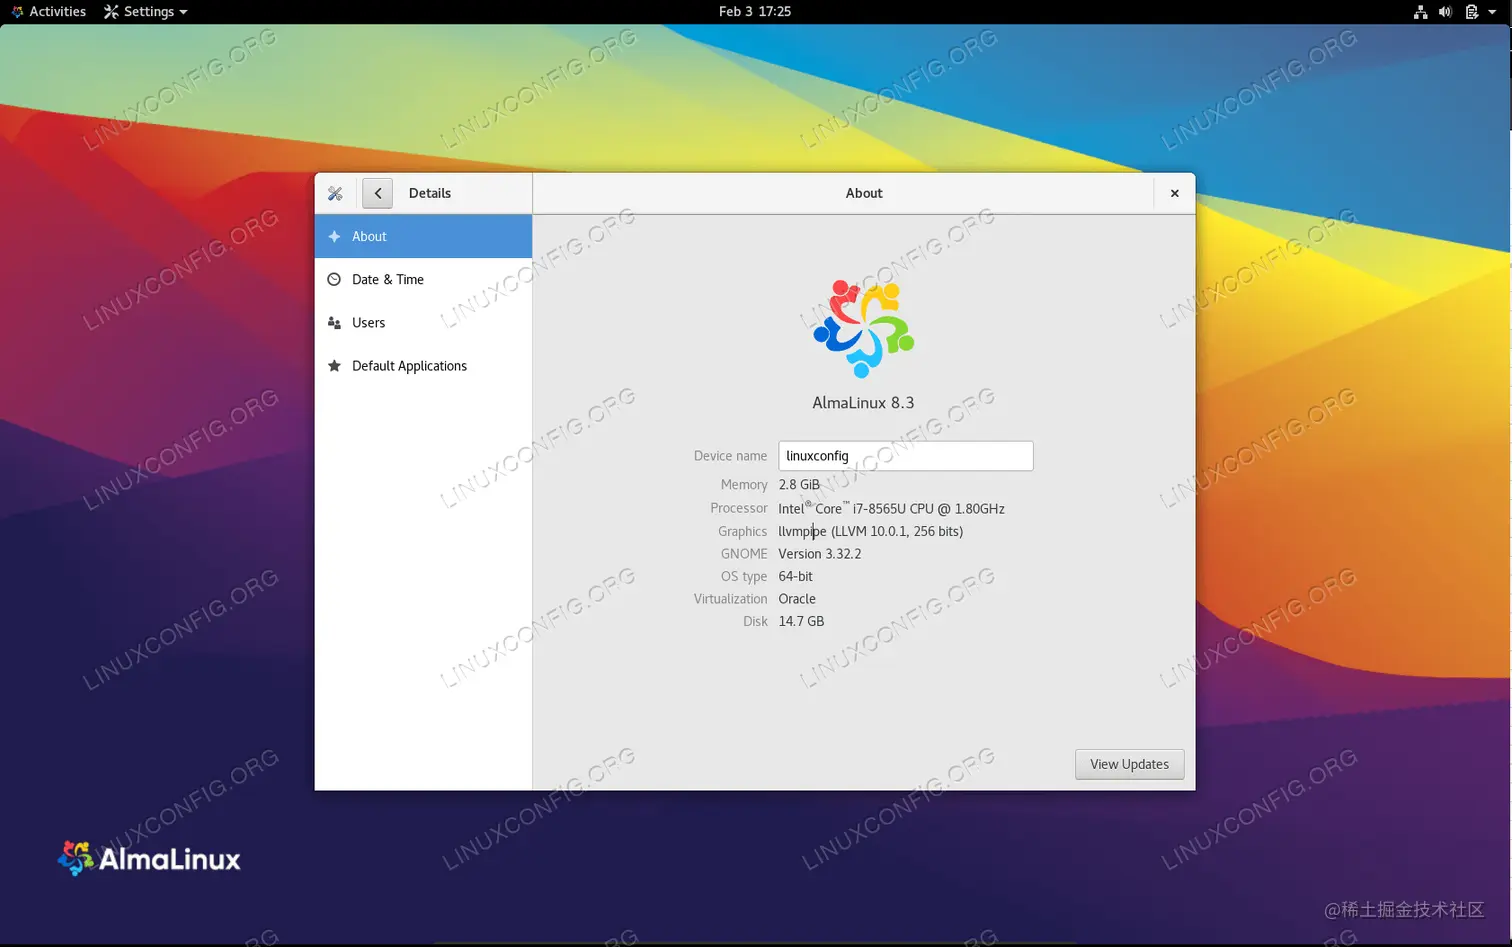Open the Users panel
The width and height of the screenshot is (1512, 947).
(x=423, y=323)
